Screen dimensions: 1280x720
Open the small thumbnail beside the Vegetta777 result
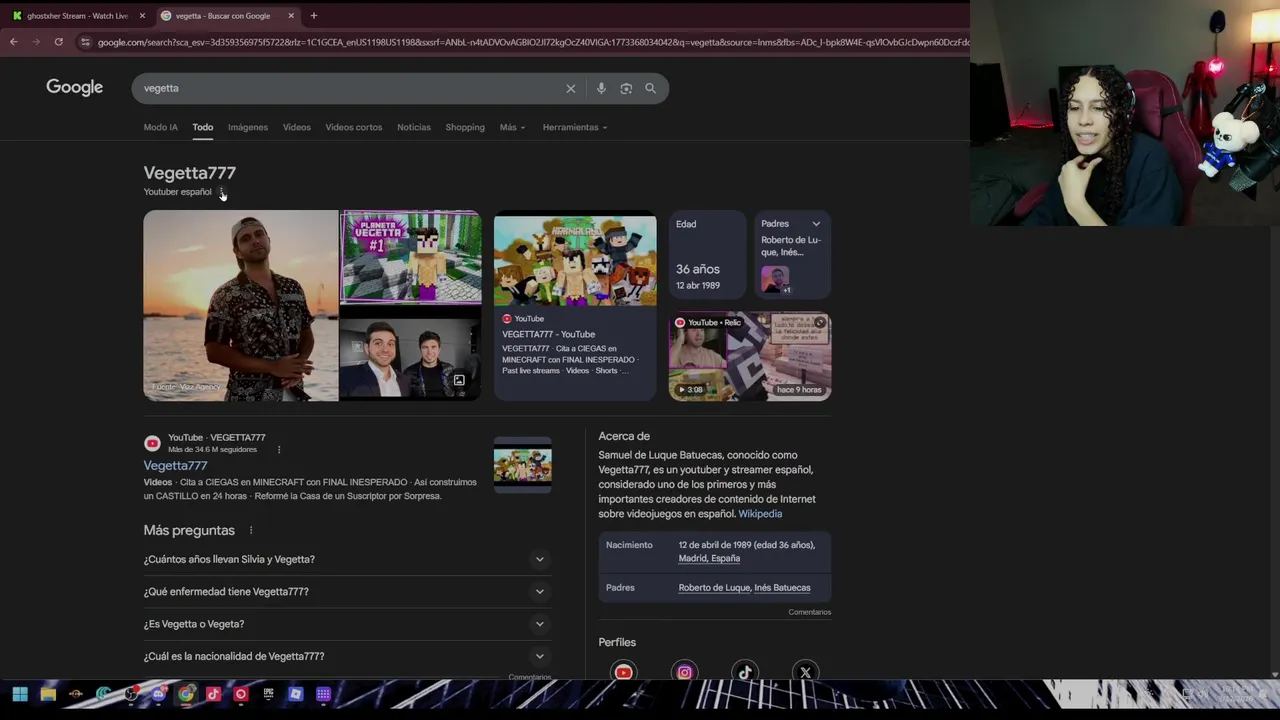[522, 465]
